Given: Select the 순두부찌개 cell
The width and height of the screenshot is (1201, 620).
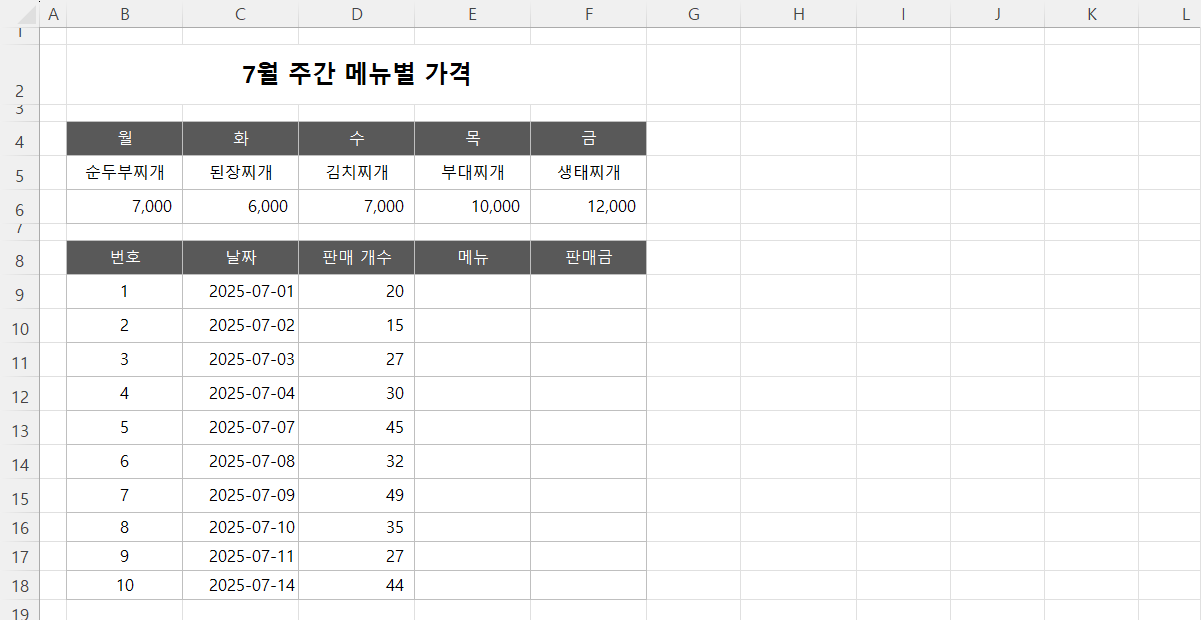Looking at the screenshot, I should pos(124,173).
